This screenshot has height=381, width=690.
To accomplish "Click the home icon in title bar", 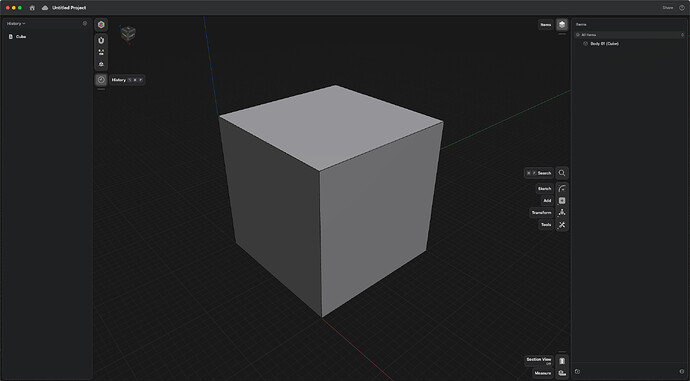I will point(32,8).
